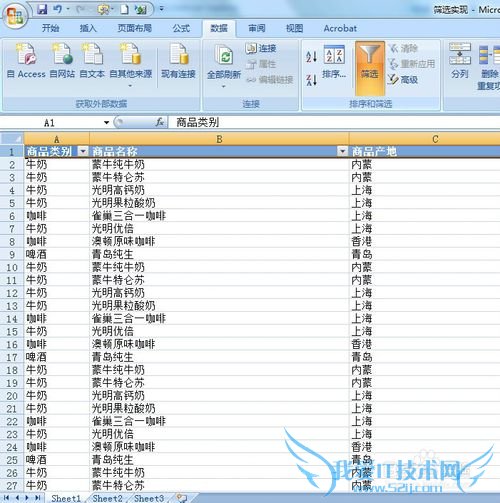Select header cell 商品产地

(425, 151)
